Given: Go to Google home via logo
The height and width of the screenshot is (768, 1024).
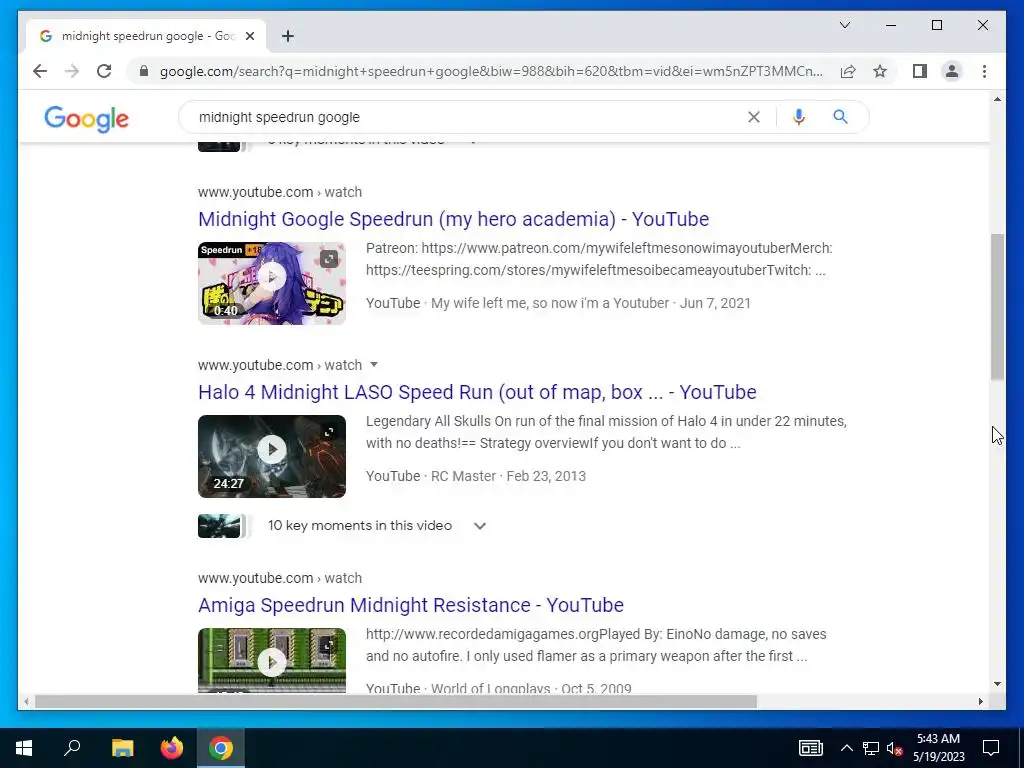Looking at the screenshot, I should point(86,119).
